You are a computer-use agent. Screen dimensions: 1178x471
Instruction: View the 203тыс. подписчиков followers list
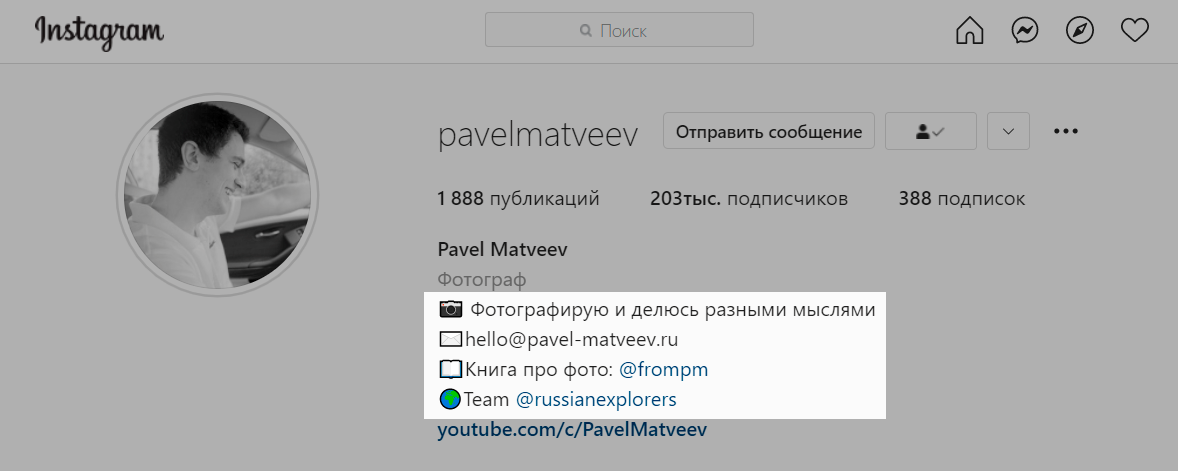[749, 199]
